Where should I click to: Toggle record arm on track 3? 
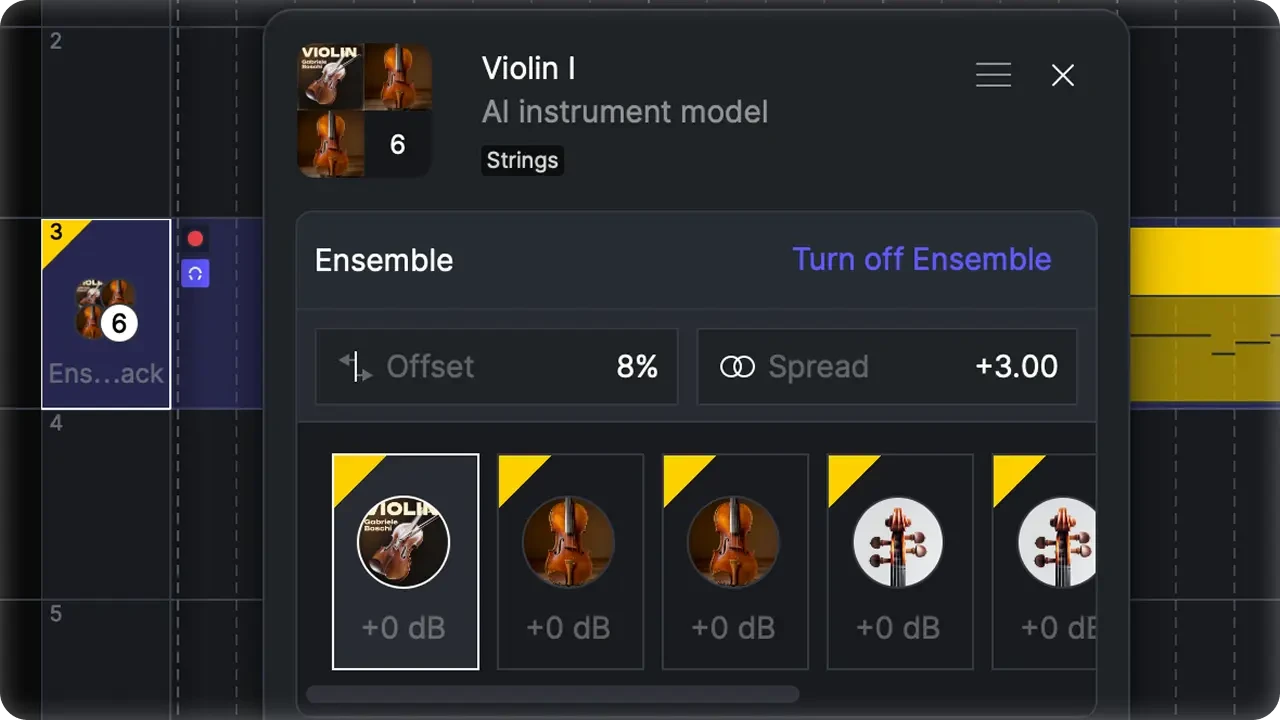(x=195, y=239)
